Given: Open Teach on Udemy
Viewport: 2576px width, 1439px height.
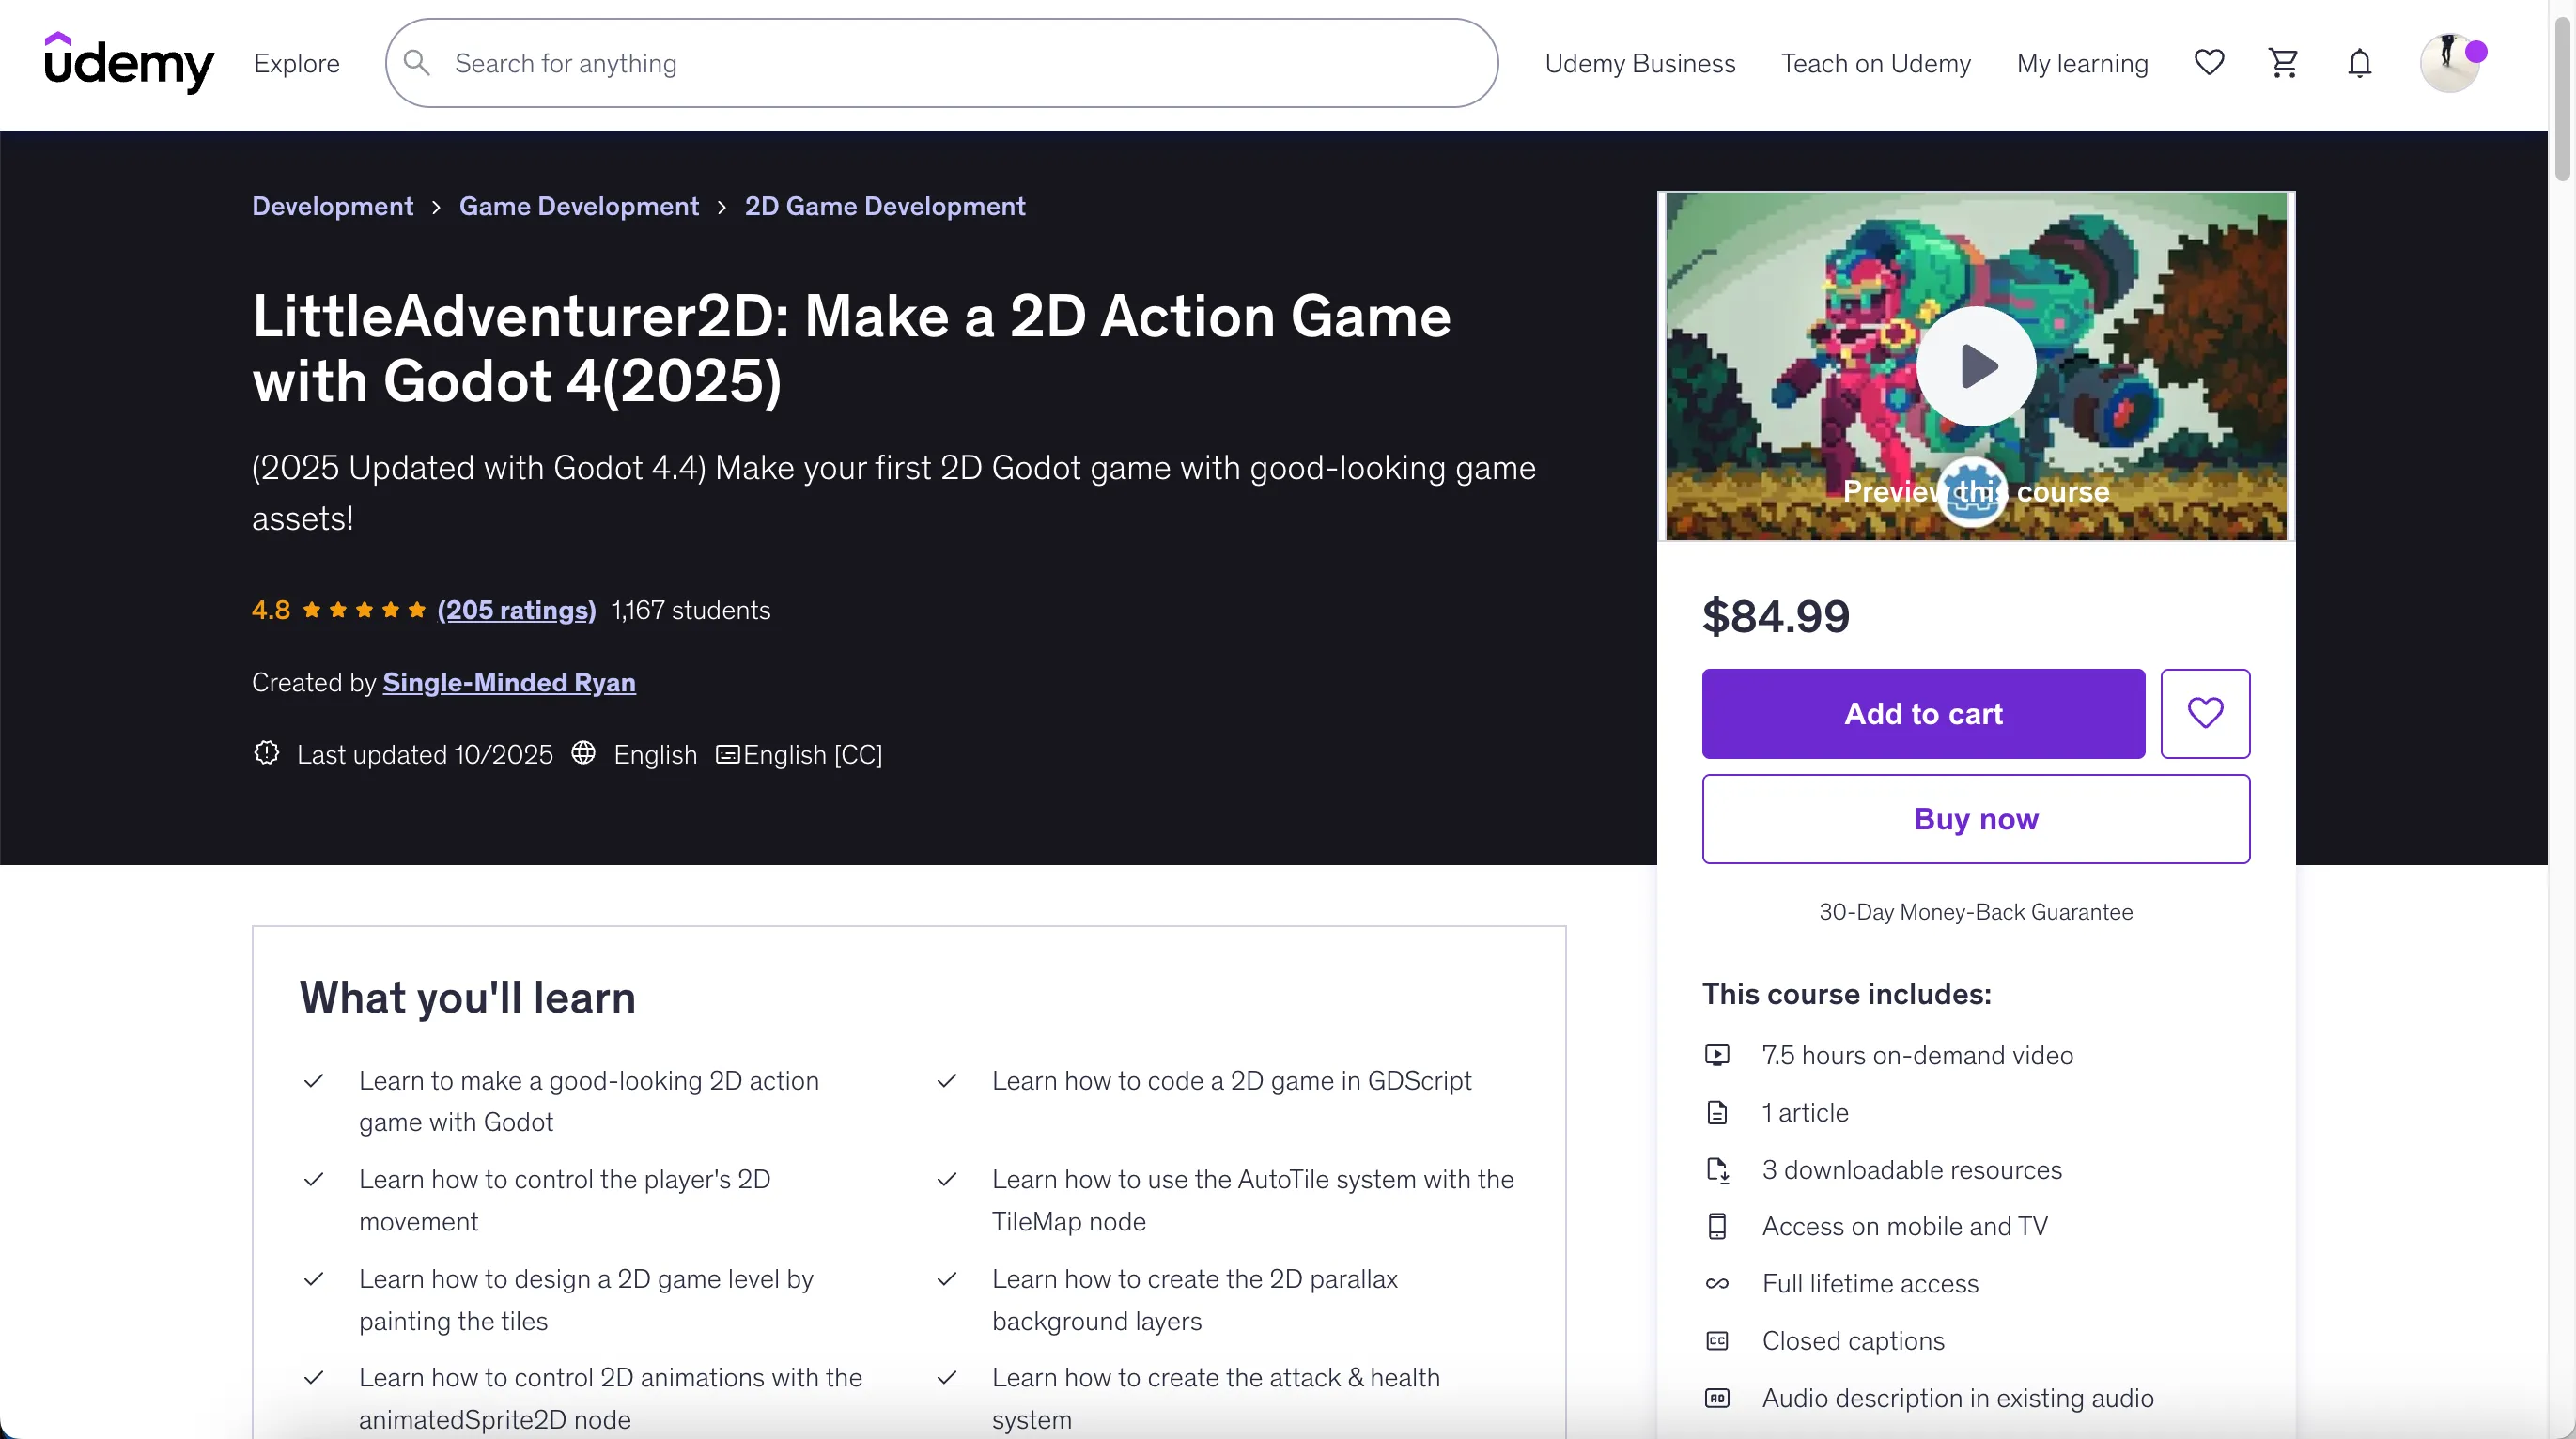Looking at the screenshot, I should click(1875, 63).
